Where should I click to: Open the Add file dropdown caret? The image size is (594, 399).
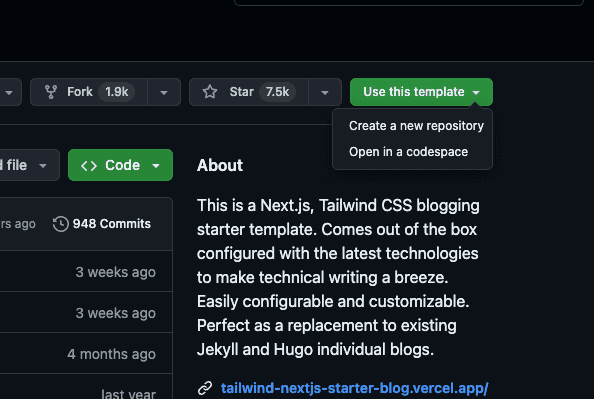pyautogui.click(x=43, y=166)
